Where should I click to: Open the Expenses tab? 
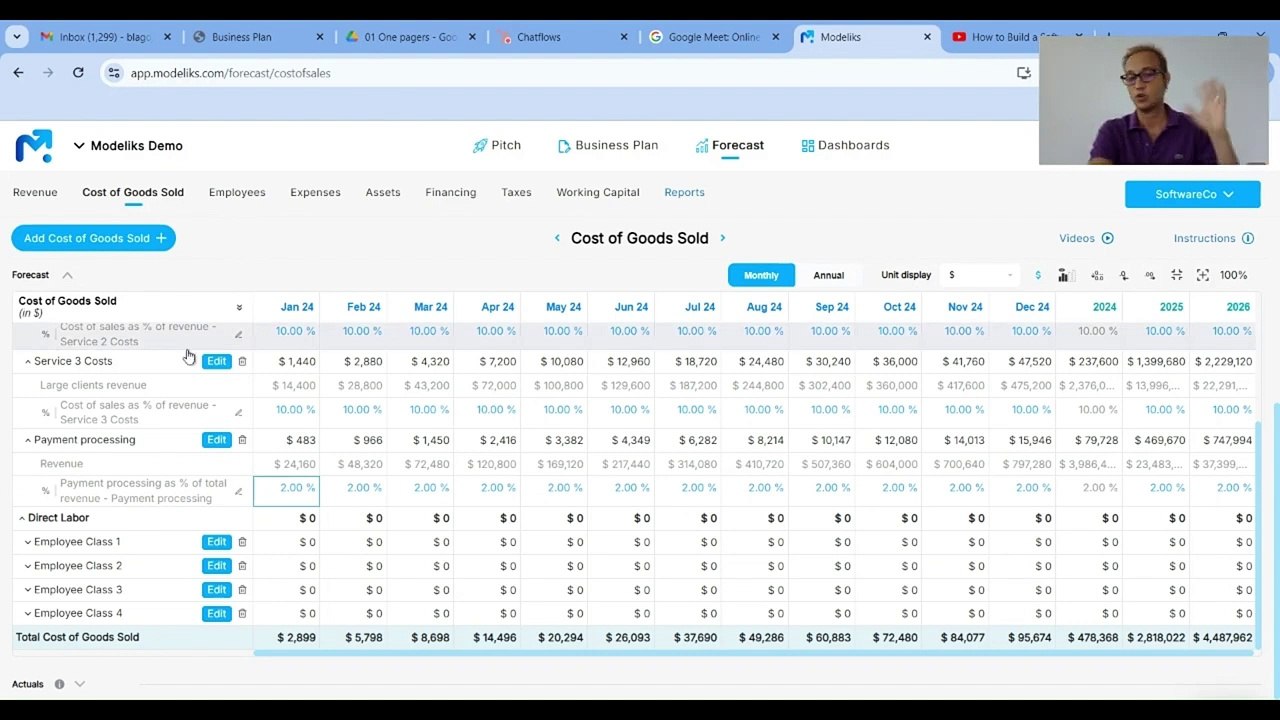coord(315,192)
